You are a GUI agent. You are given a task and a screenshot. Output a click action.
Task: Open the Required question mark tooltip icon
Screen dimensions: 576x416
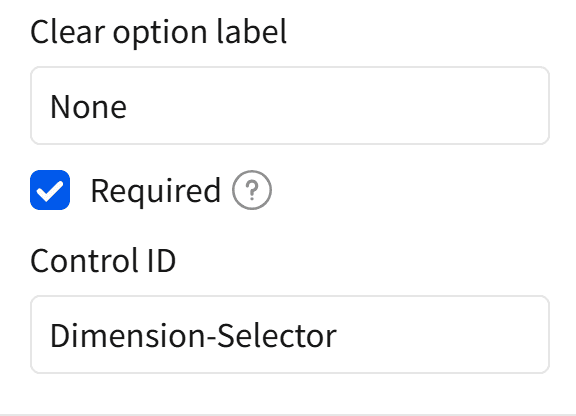click(x=252, y=190)
